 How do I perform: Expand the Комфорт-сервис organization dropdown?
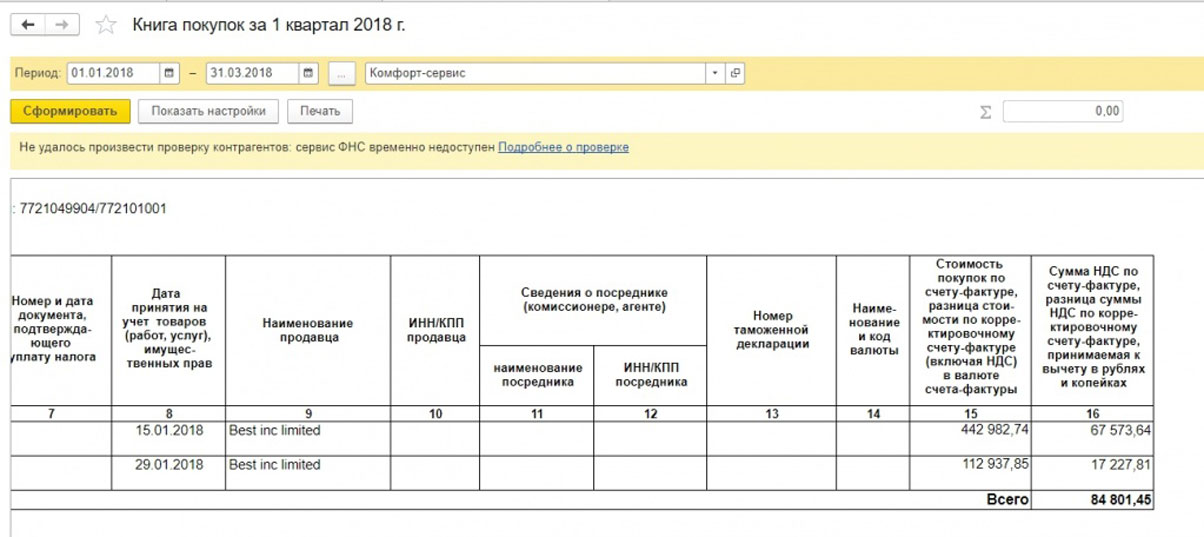click(715, 73)
